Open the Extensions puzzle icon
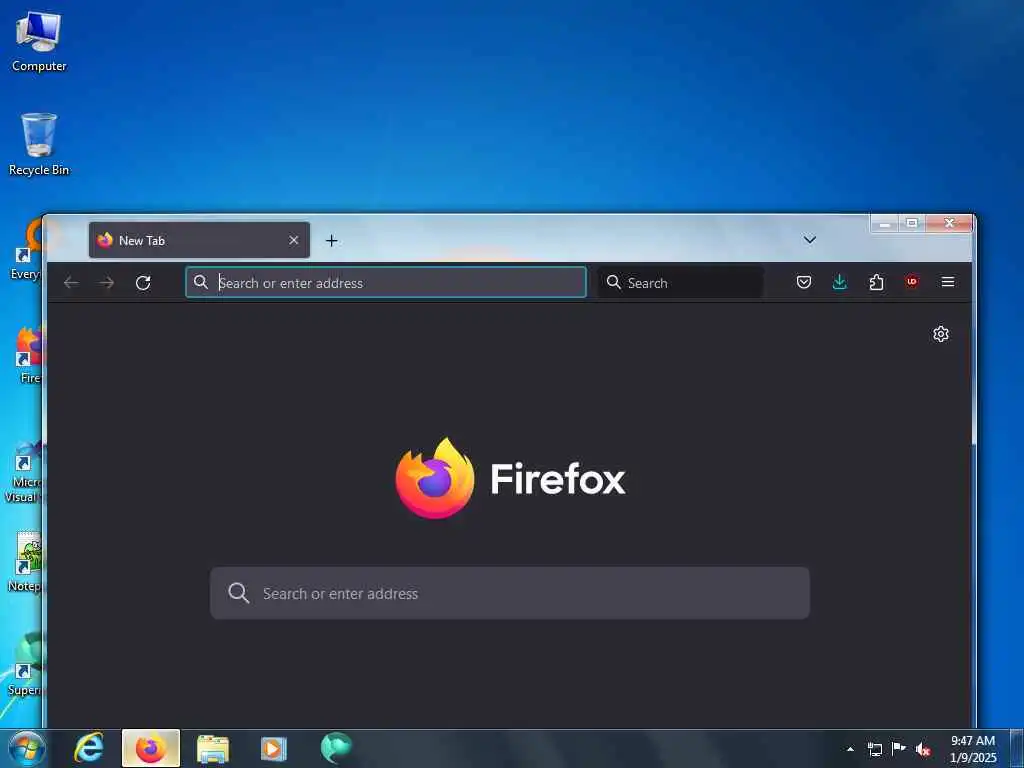Screen dimensions: 1024x768 pyautogui.click(x=876, y=282)
